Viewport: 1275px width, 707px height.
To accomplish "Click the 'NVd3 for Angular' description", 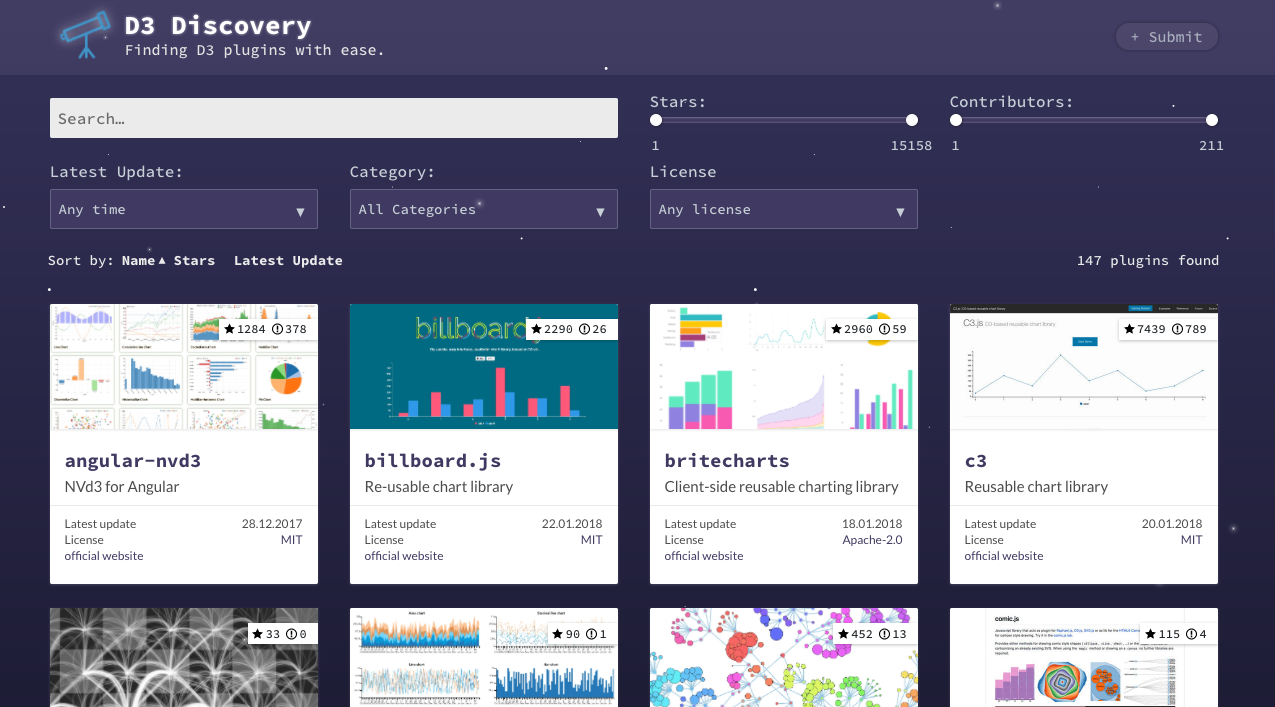I will [x=122, y=487].
